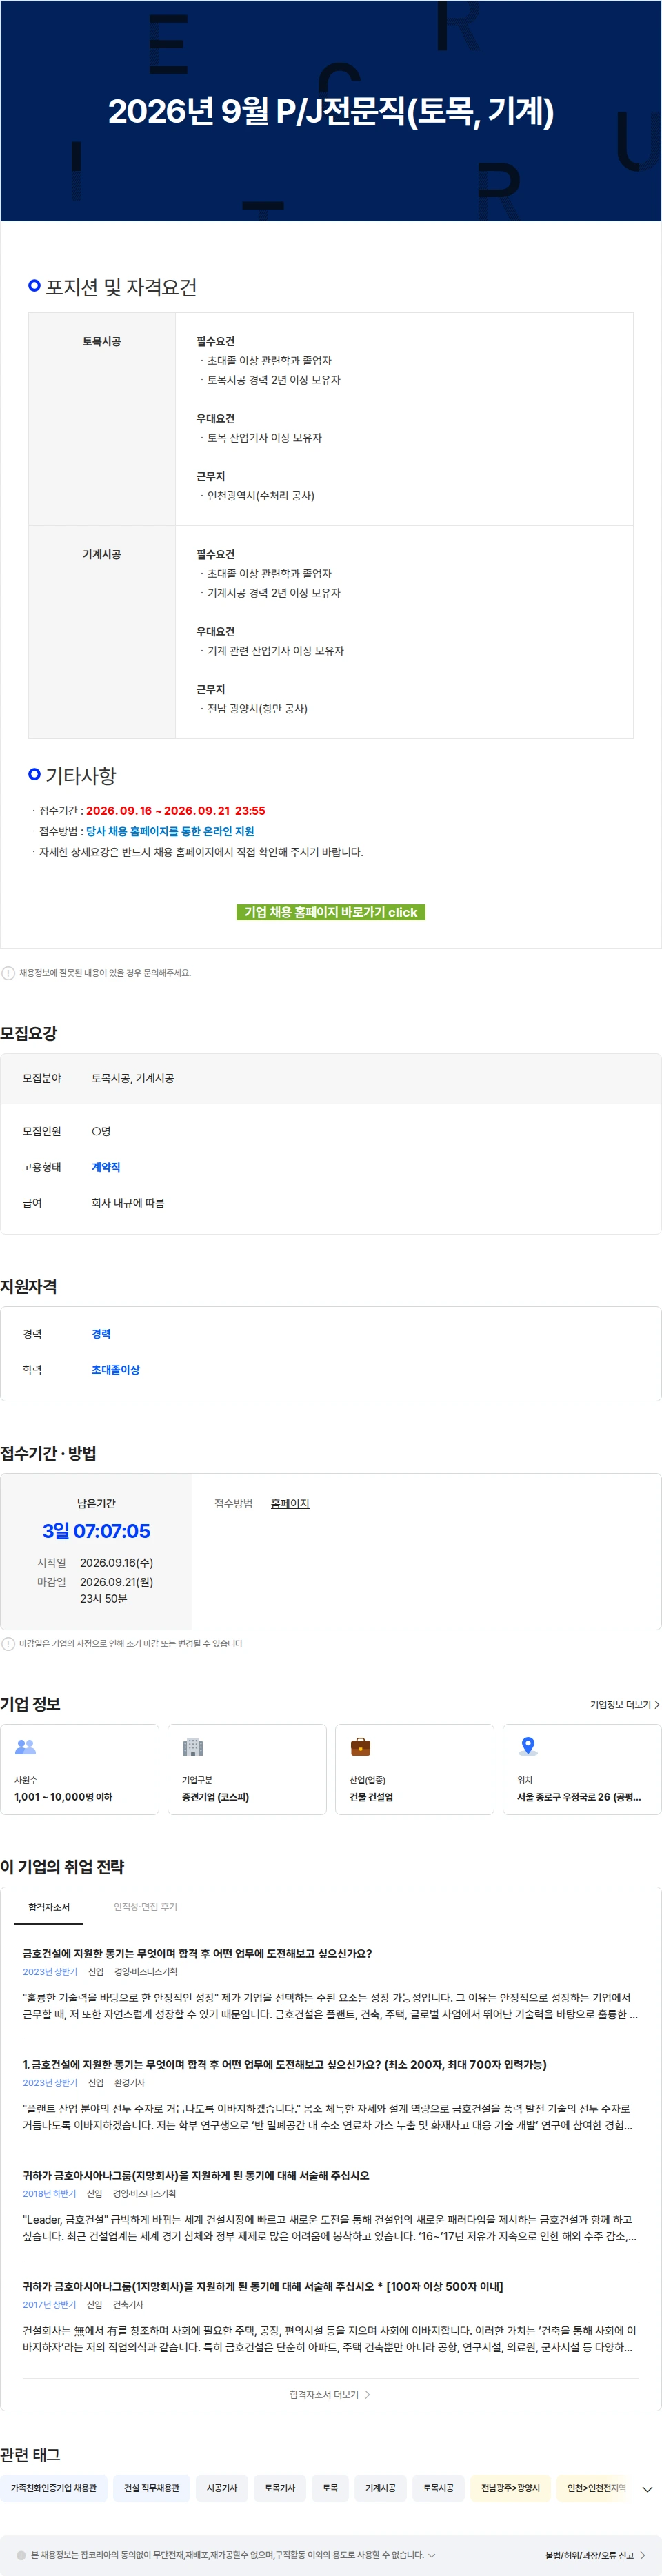662x2576 pixels.
Task: Click the 토목시공 tag
Action: point(438,2488)
